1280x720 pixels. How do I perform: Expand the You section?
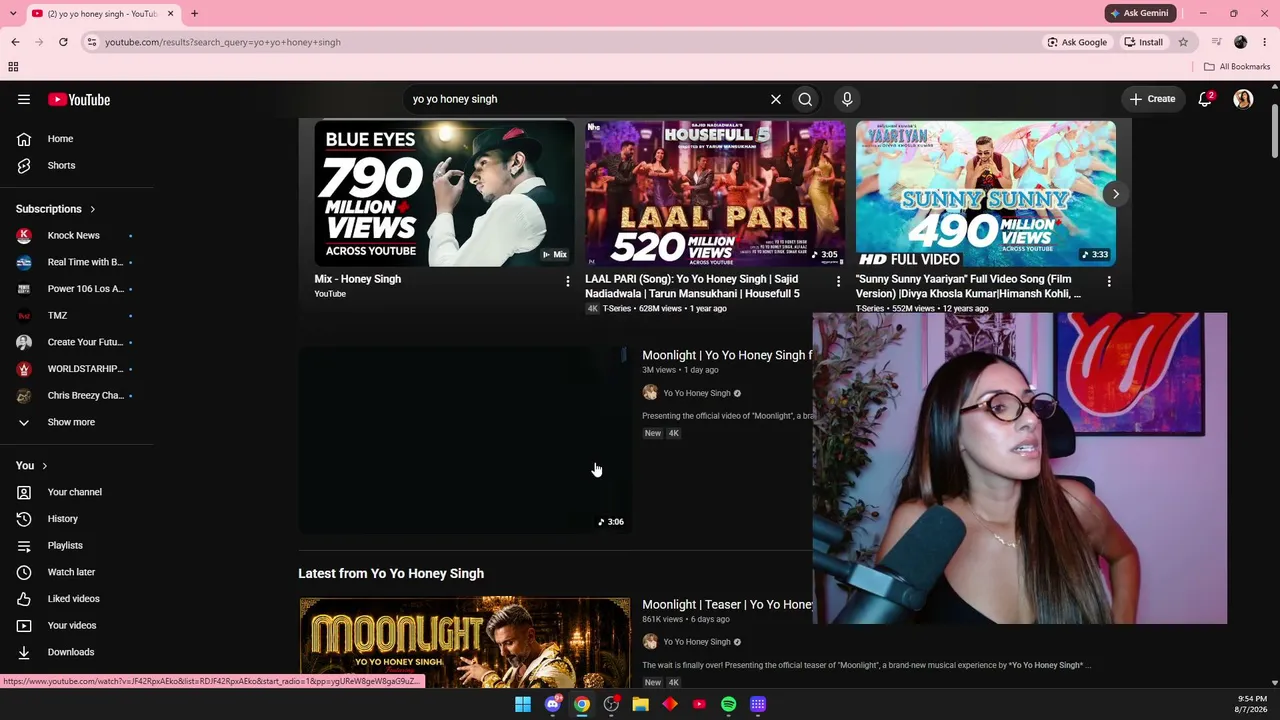point(32,466)
